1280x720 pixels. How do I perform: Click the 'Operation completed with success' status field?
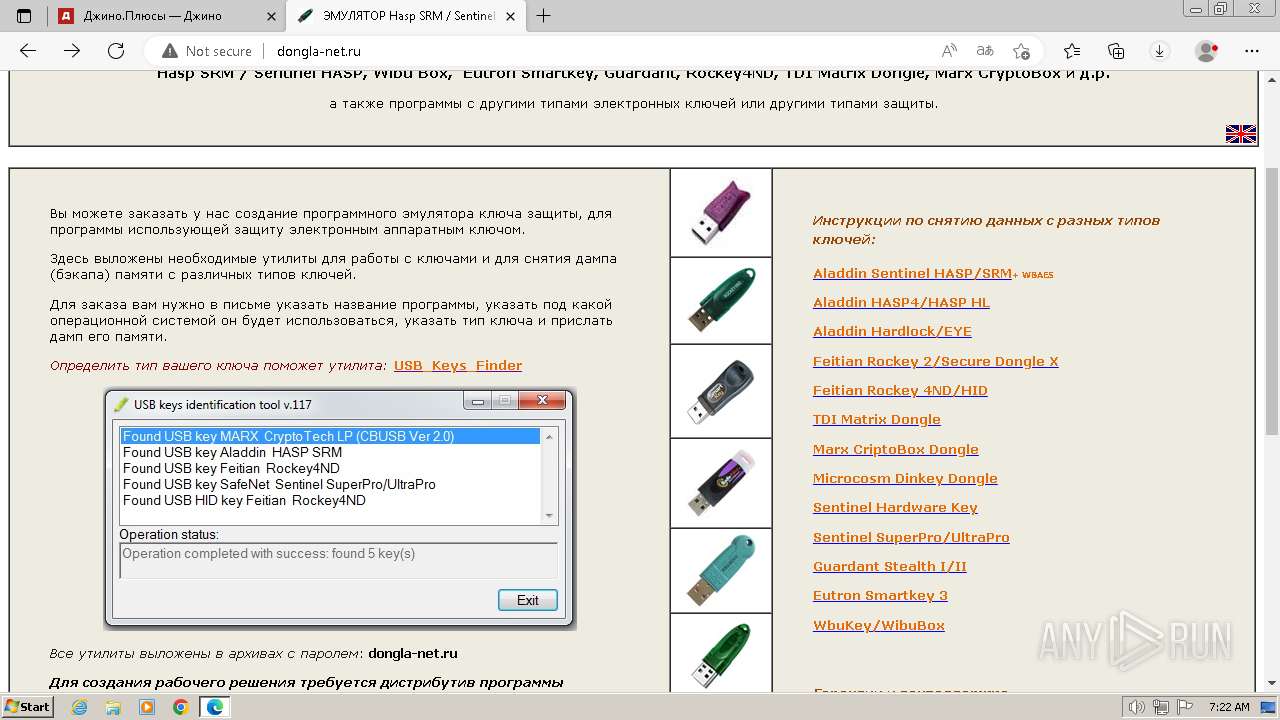pos(338,560)
